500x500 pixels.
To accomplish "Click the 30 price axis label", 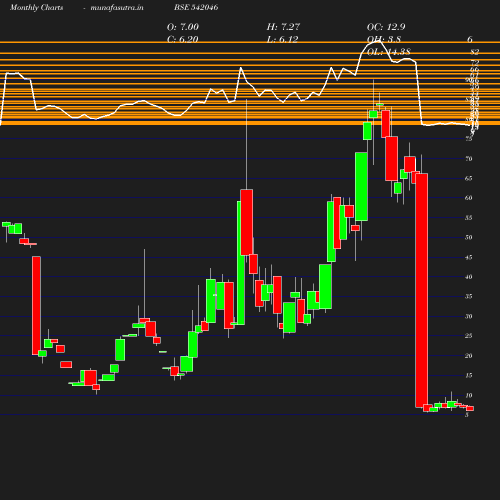I will pos(469,316).
